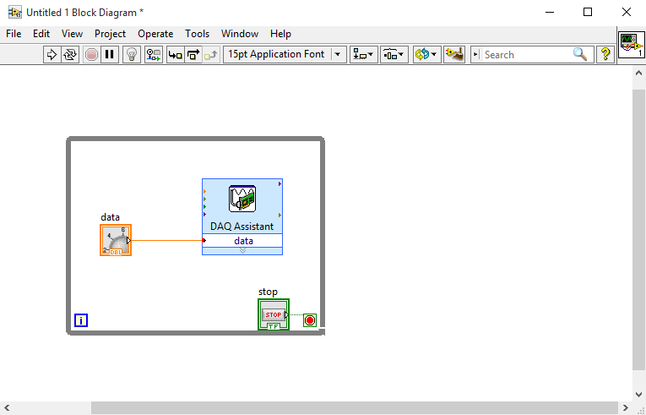This screenshot has height=415, width=646.
Task: Click the 'stop' label text
Action: (268, 292)
